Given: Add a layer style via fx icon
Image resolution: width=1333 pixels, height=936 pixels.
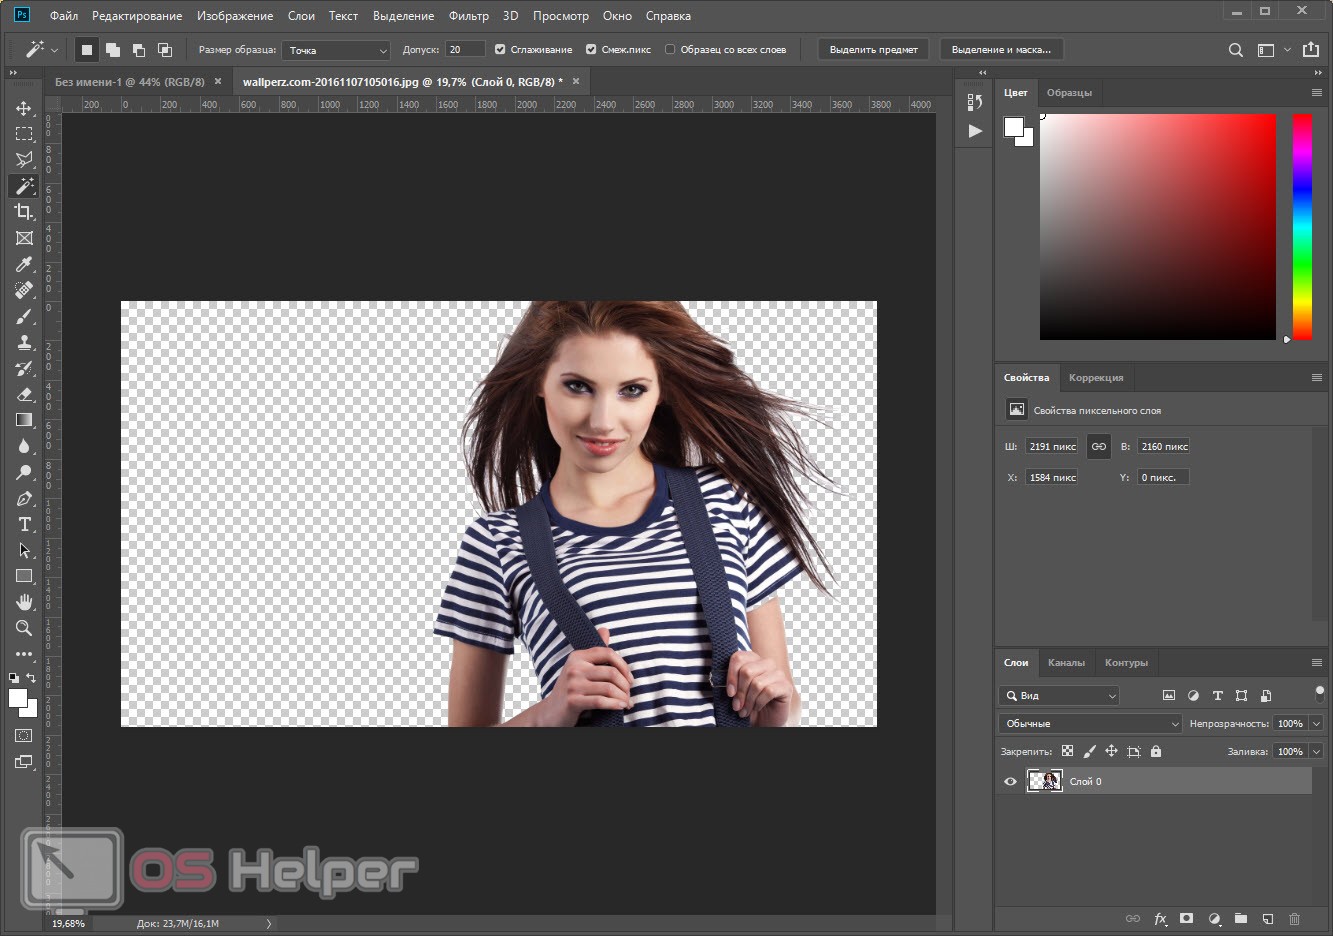Looking at the screenshot, I should (x=1160, y=919).
